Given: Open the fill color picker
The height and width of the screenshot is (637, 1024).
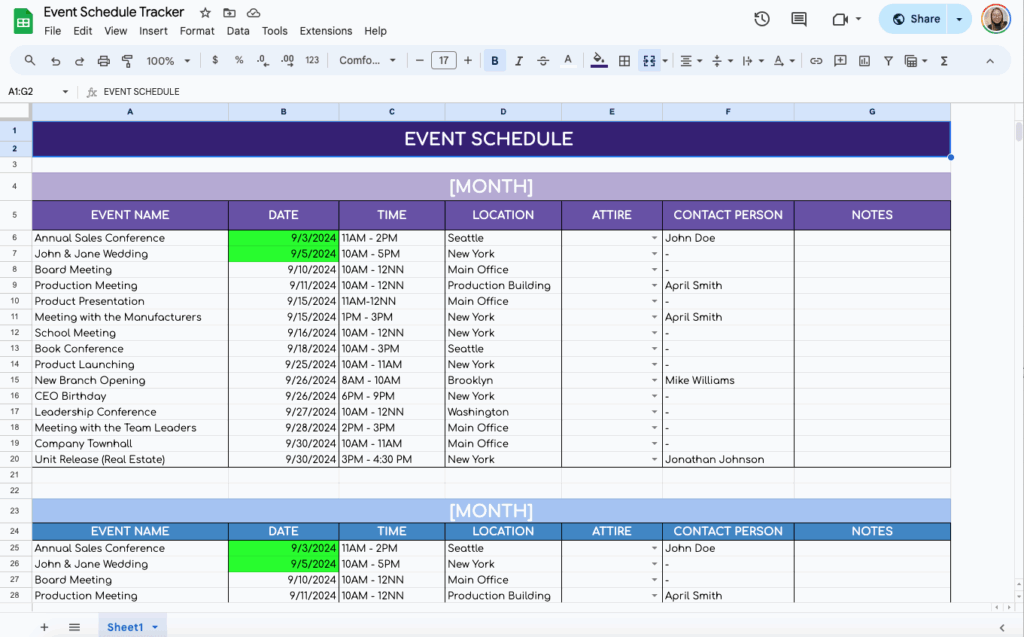Looking at the screenshot, I should (599, 60).
